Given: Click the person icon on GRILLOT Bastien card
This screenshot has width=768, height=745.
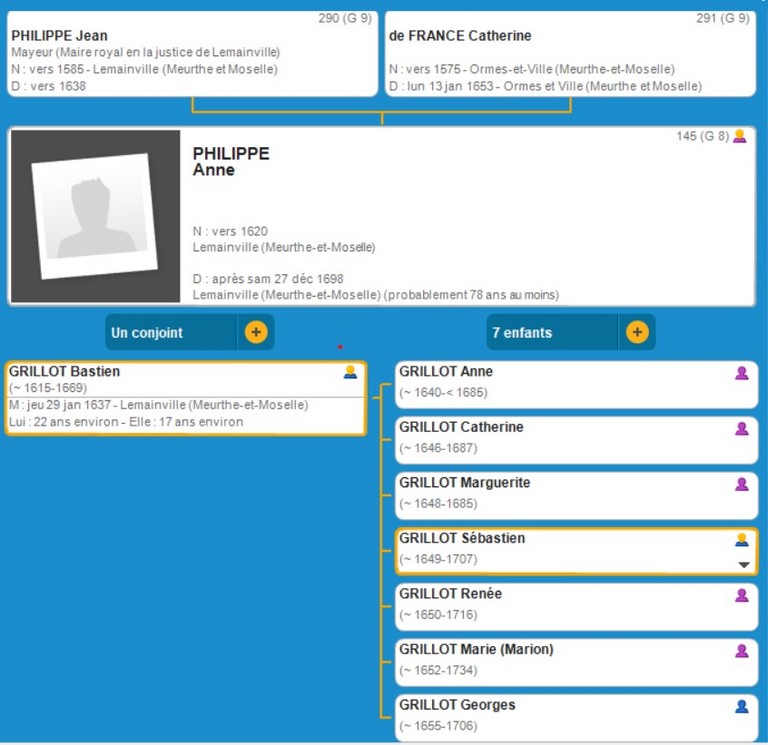Looking at the screenshot, I should [350, 372].
